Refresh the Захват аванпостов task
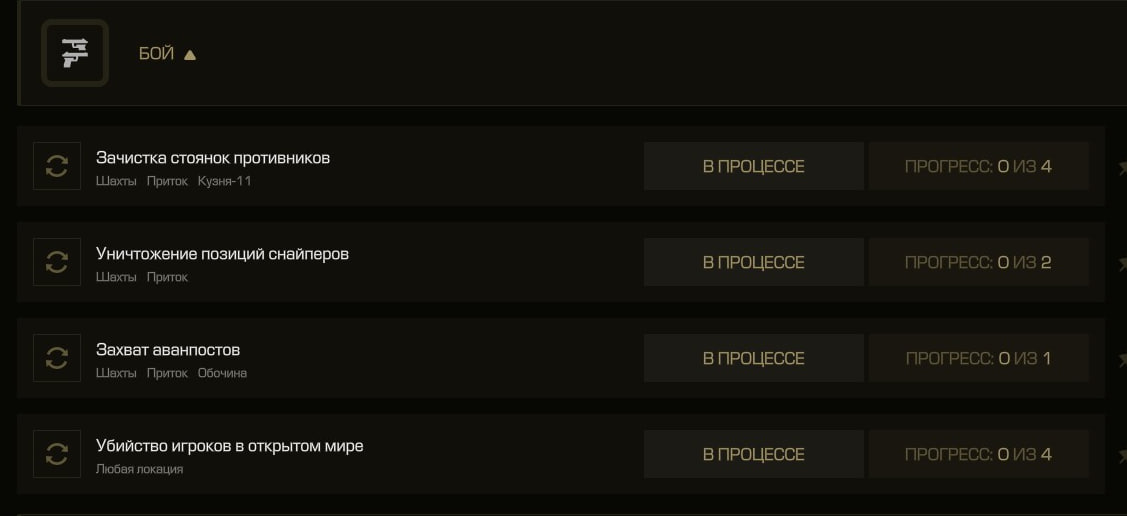The height and width of the screenshot is (516, 1127). coord(57,358)
